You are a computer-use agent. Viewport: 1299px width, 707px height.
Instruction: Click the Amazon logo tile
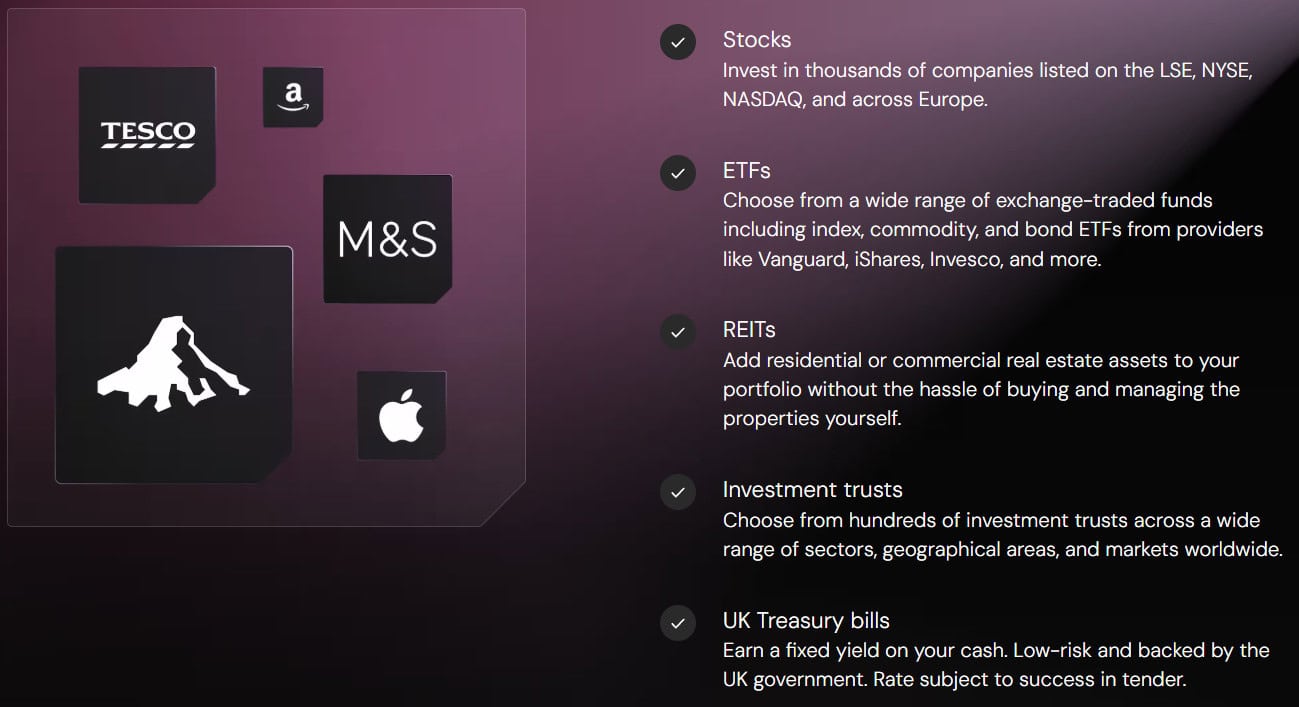coord(293,97)
